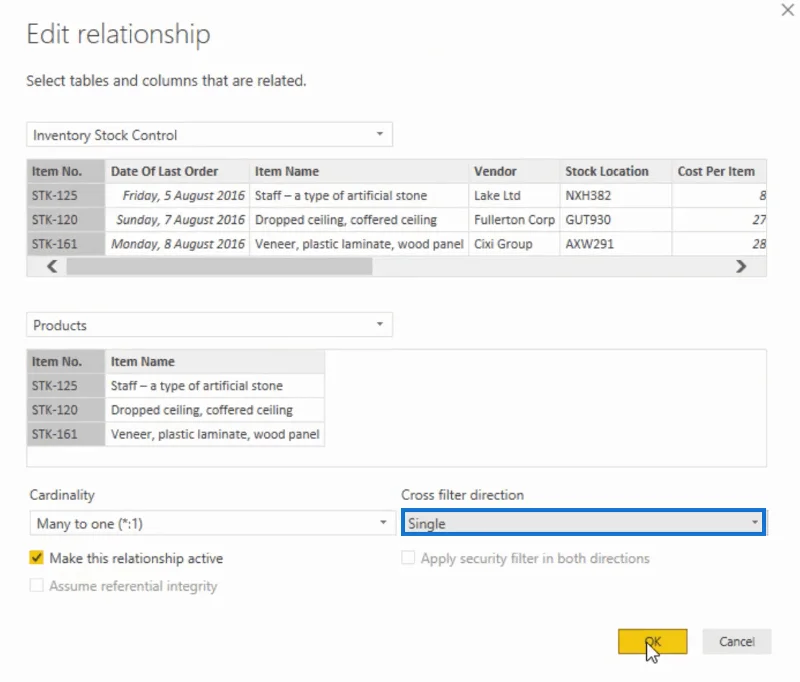Click AXW291 stock location cell
The width and height of the screenshot is (800, 682).
[x=615, y=244]
